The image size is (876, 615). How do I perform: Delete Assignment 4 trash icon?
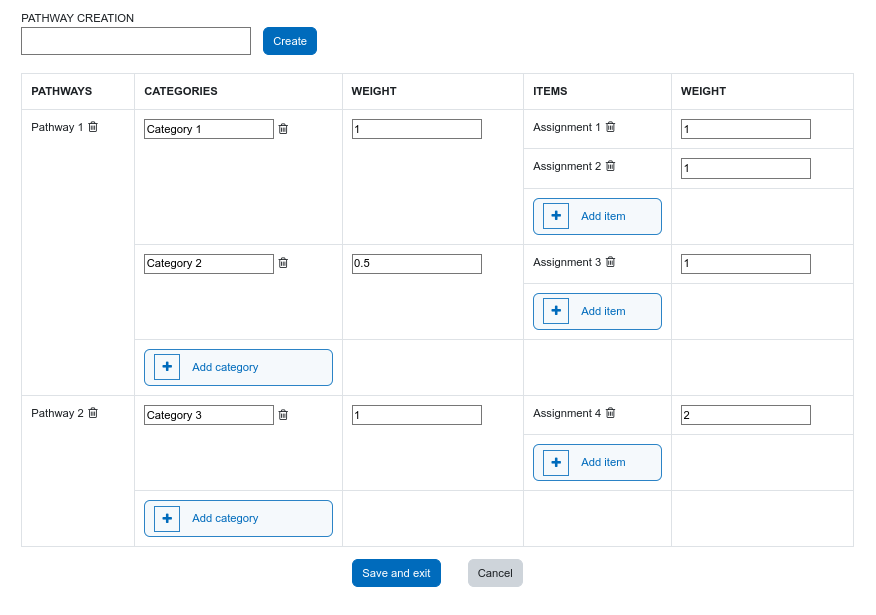point(611,413)
